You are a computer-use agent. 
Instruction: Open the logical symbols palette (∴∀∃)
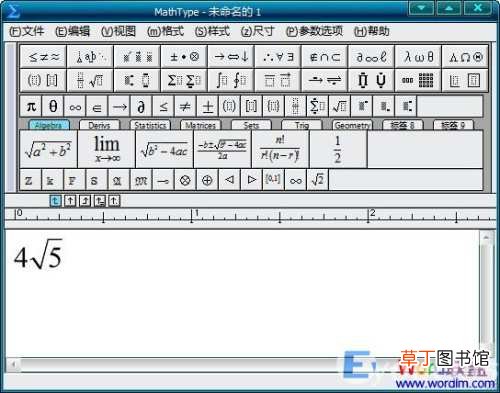[x=278, y=57]
